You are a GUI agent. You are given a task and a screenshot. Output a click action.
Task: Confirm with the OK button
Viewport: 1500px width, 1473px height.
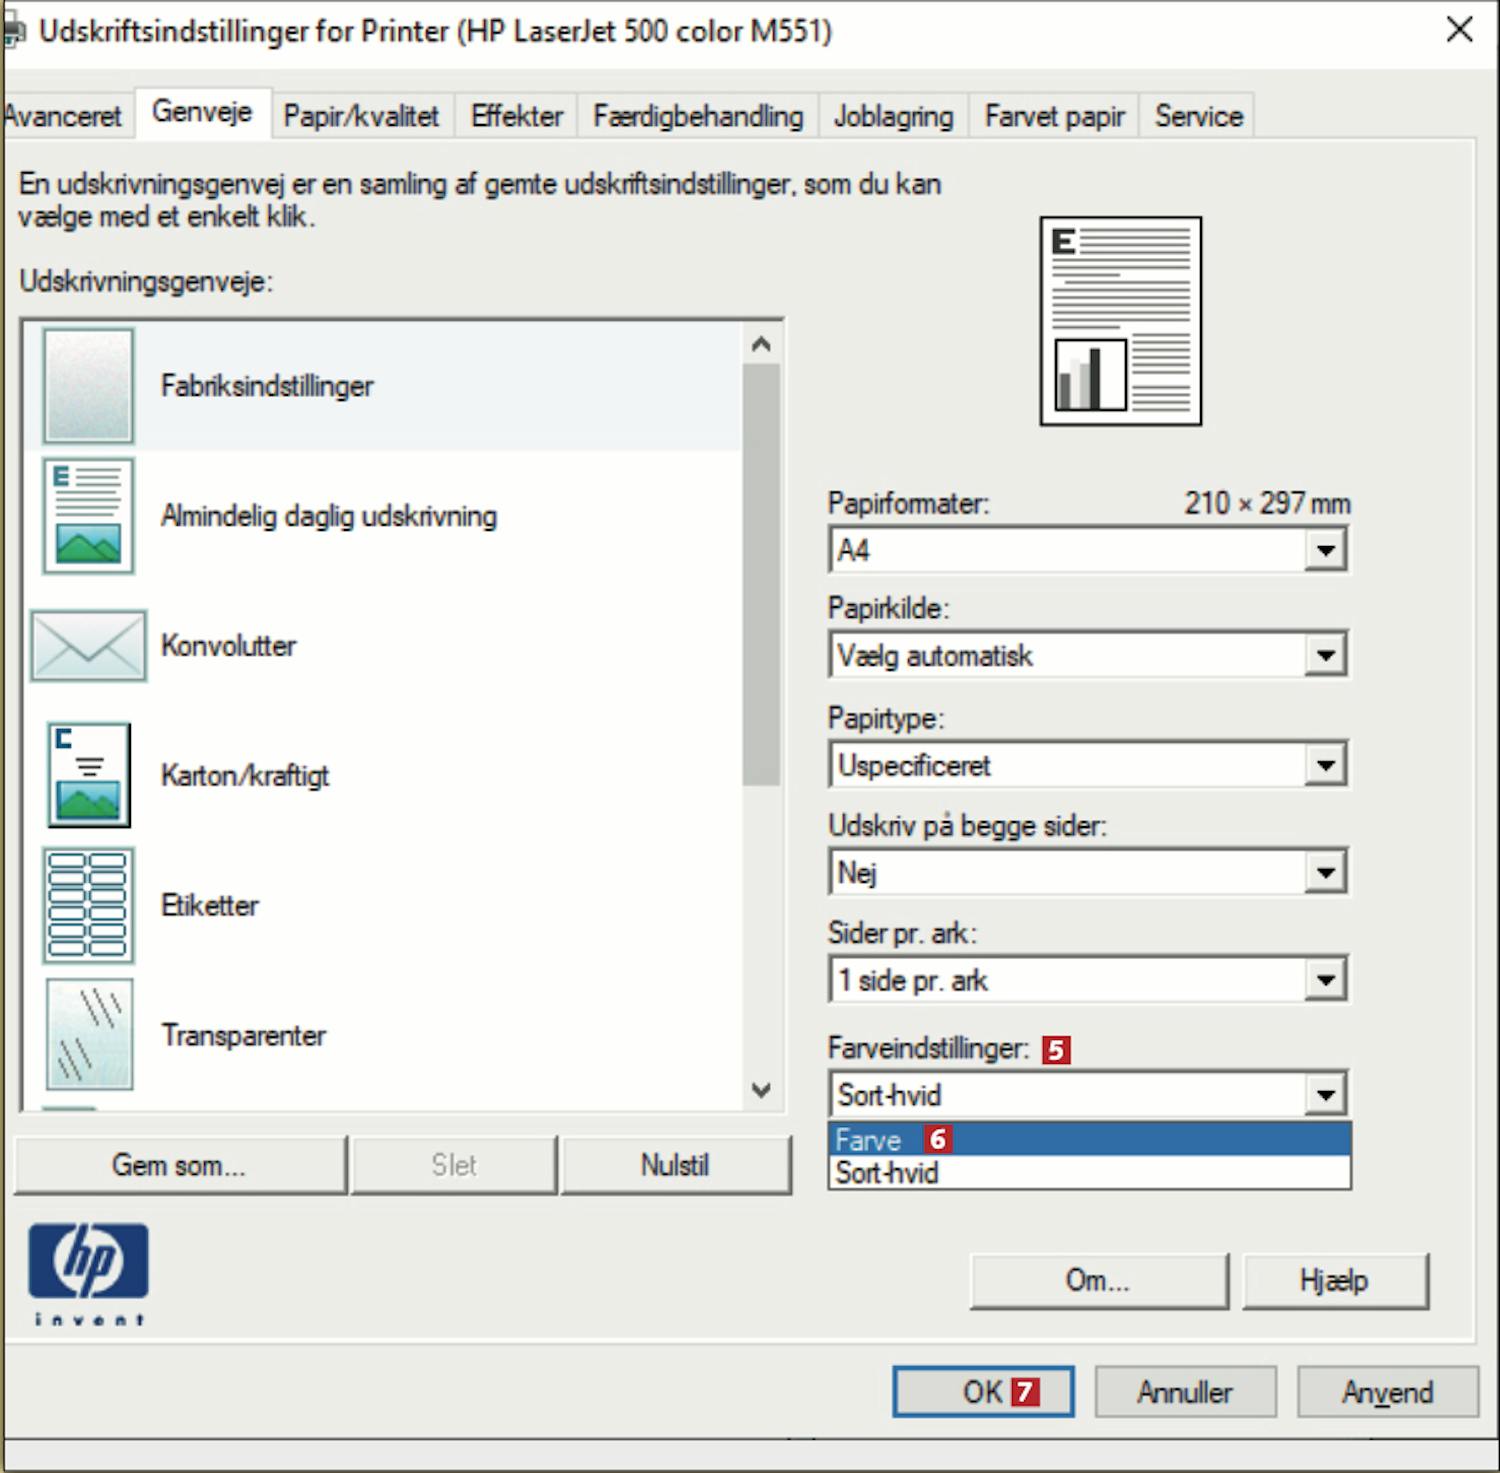(x=983, y=1392)
